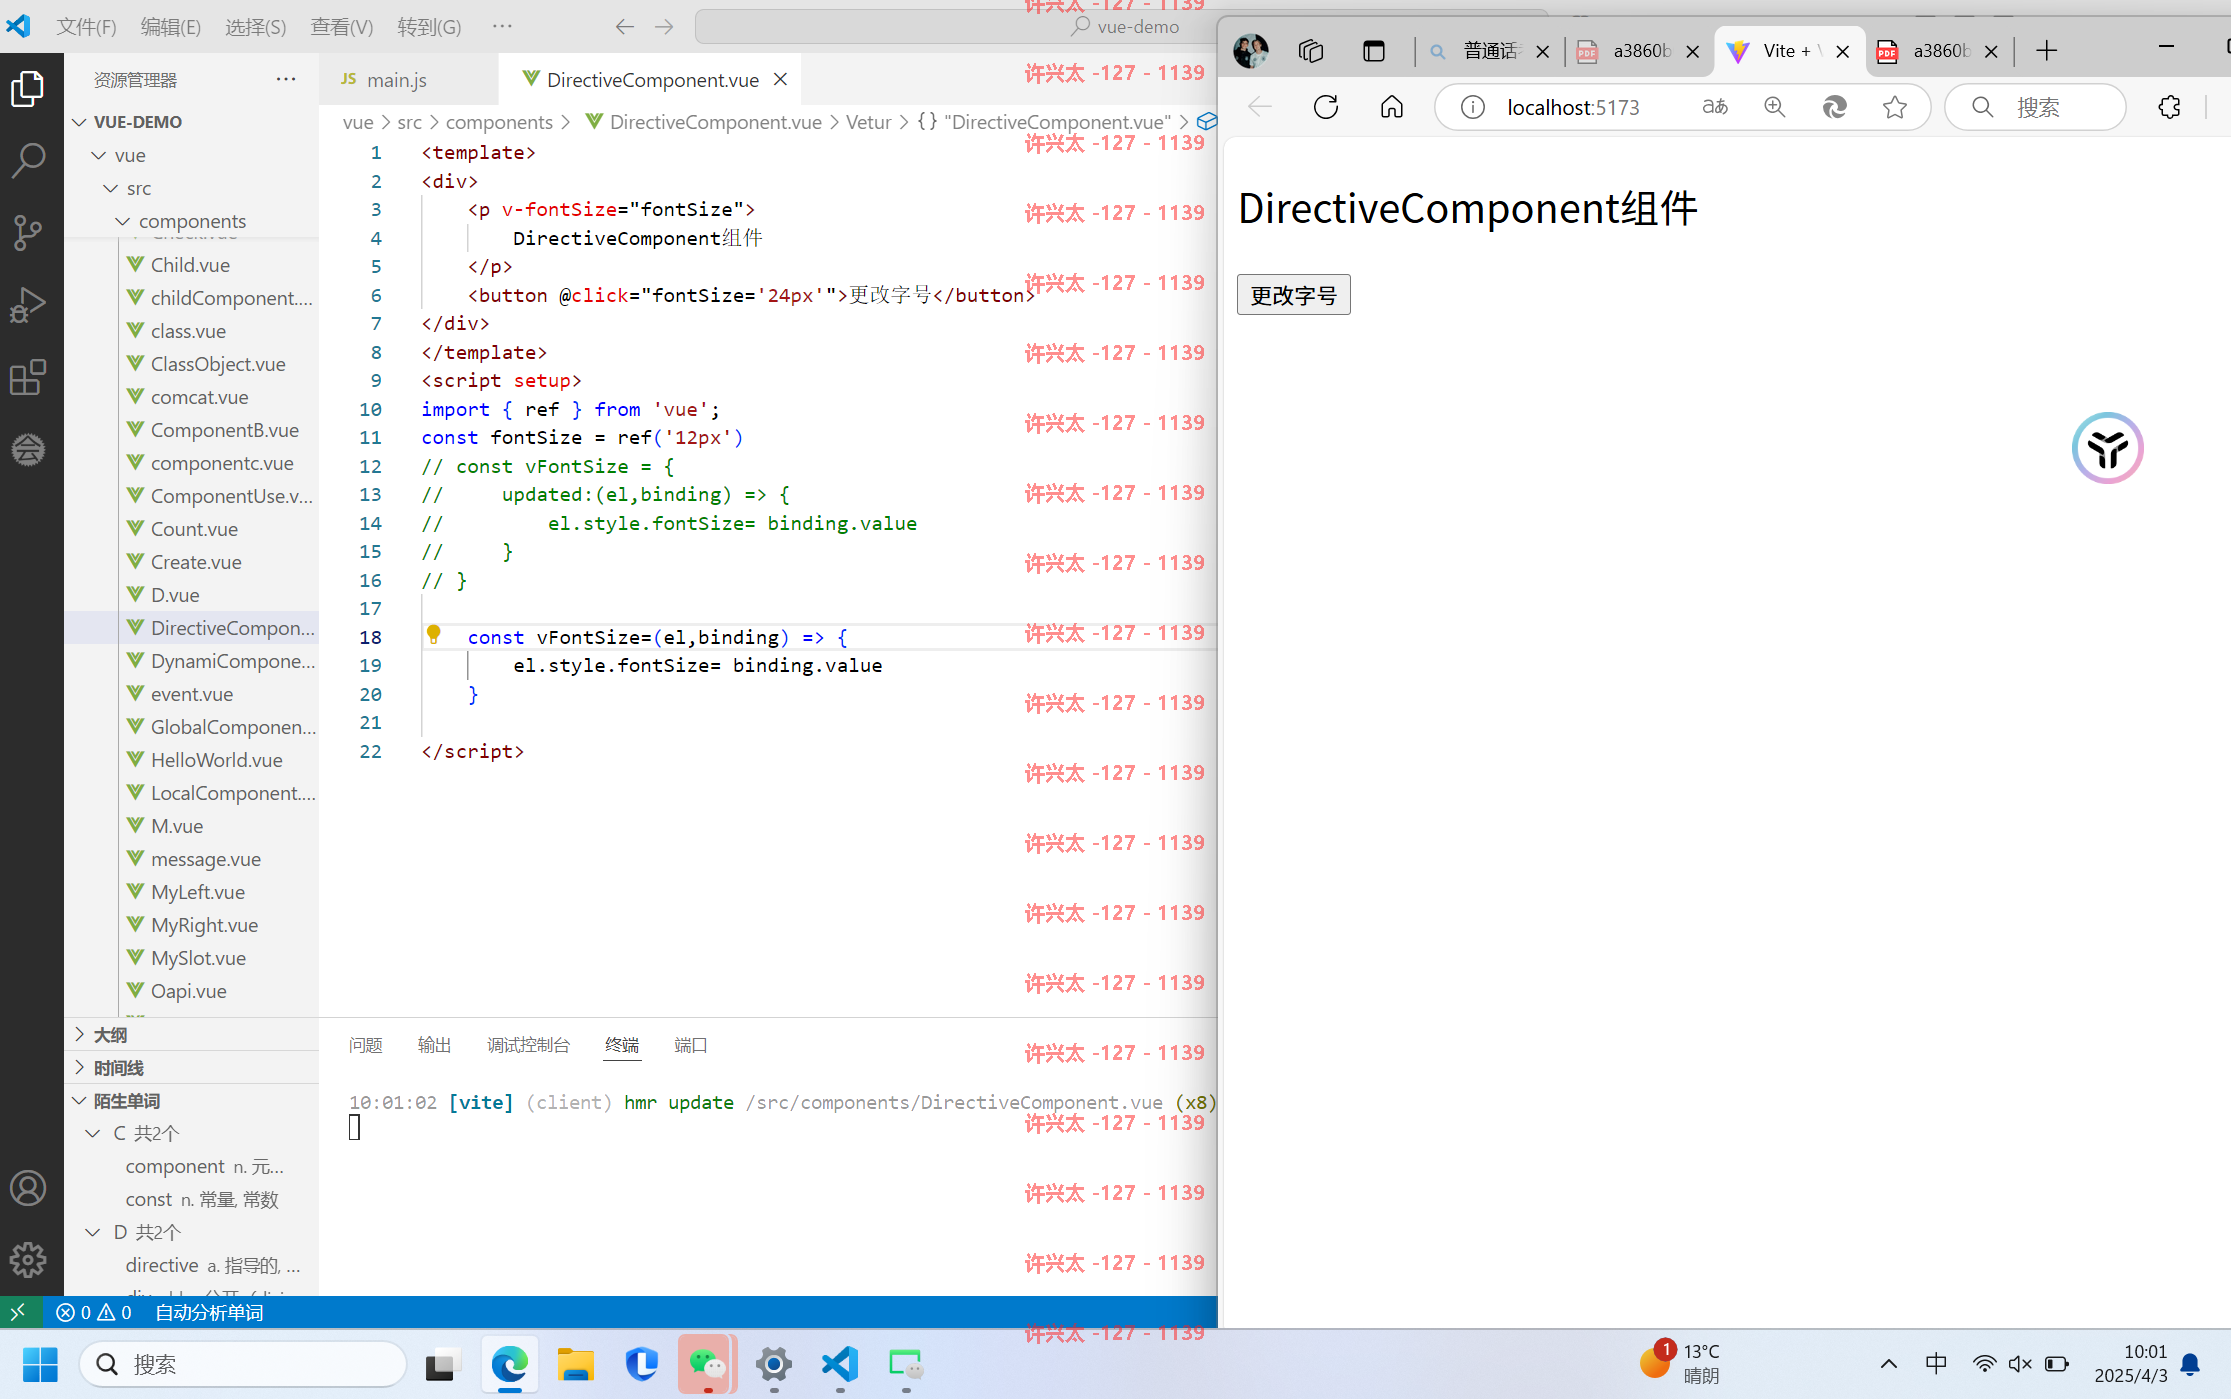
Task: Open Child.vue in the file explorer
Action: pyautogui.click(x=190, y=265)
